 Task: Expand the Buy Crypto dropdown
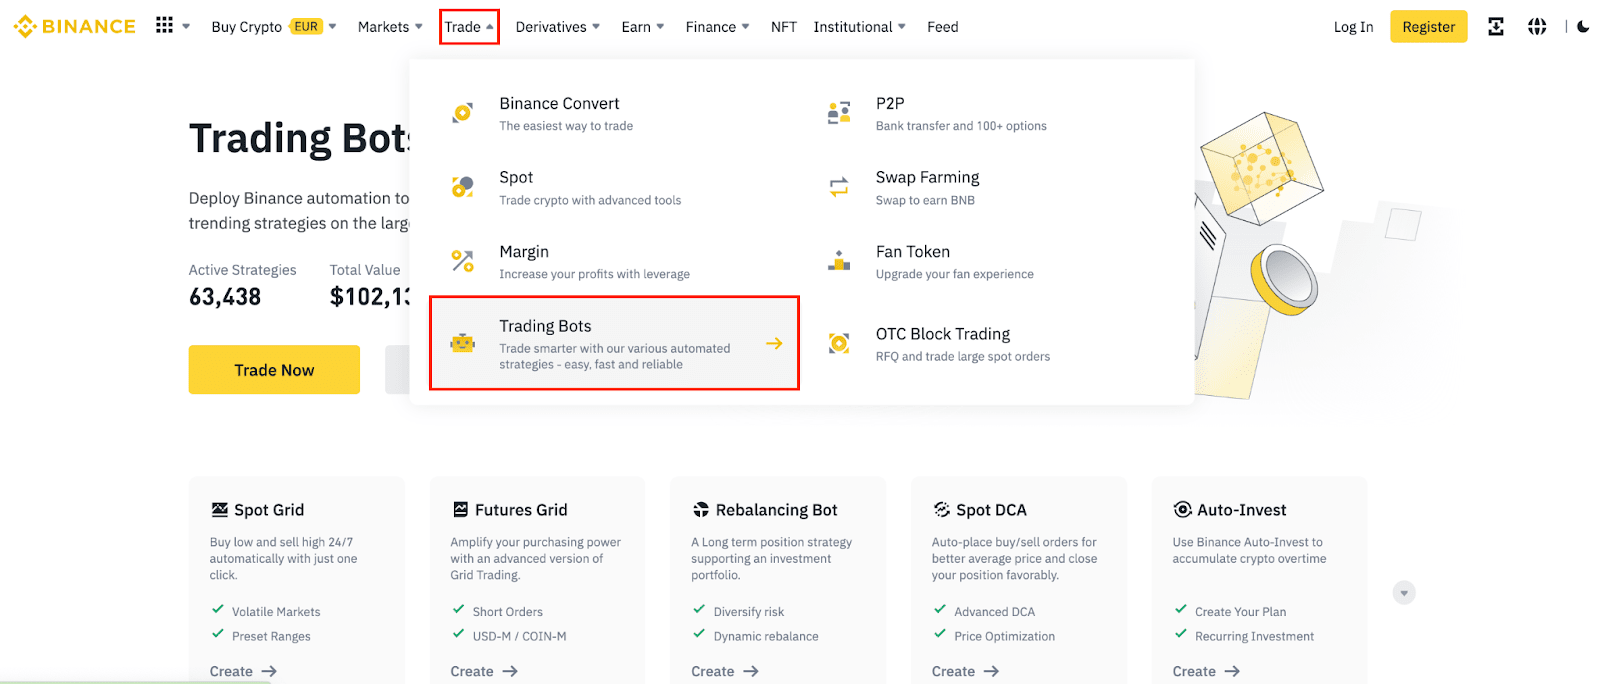[333, 27]
